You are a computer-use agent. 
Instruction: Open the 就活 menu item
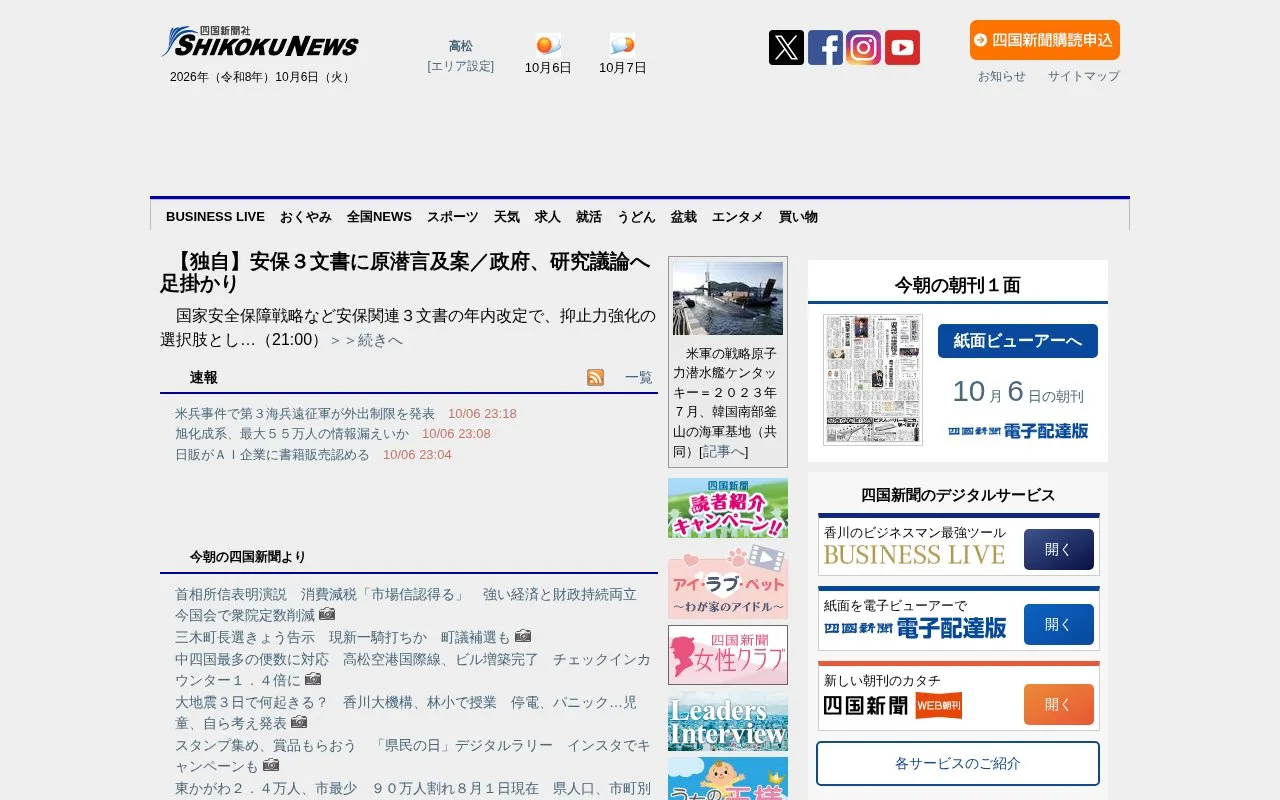[x=589, y=217]
